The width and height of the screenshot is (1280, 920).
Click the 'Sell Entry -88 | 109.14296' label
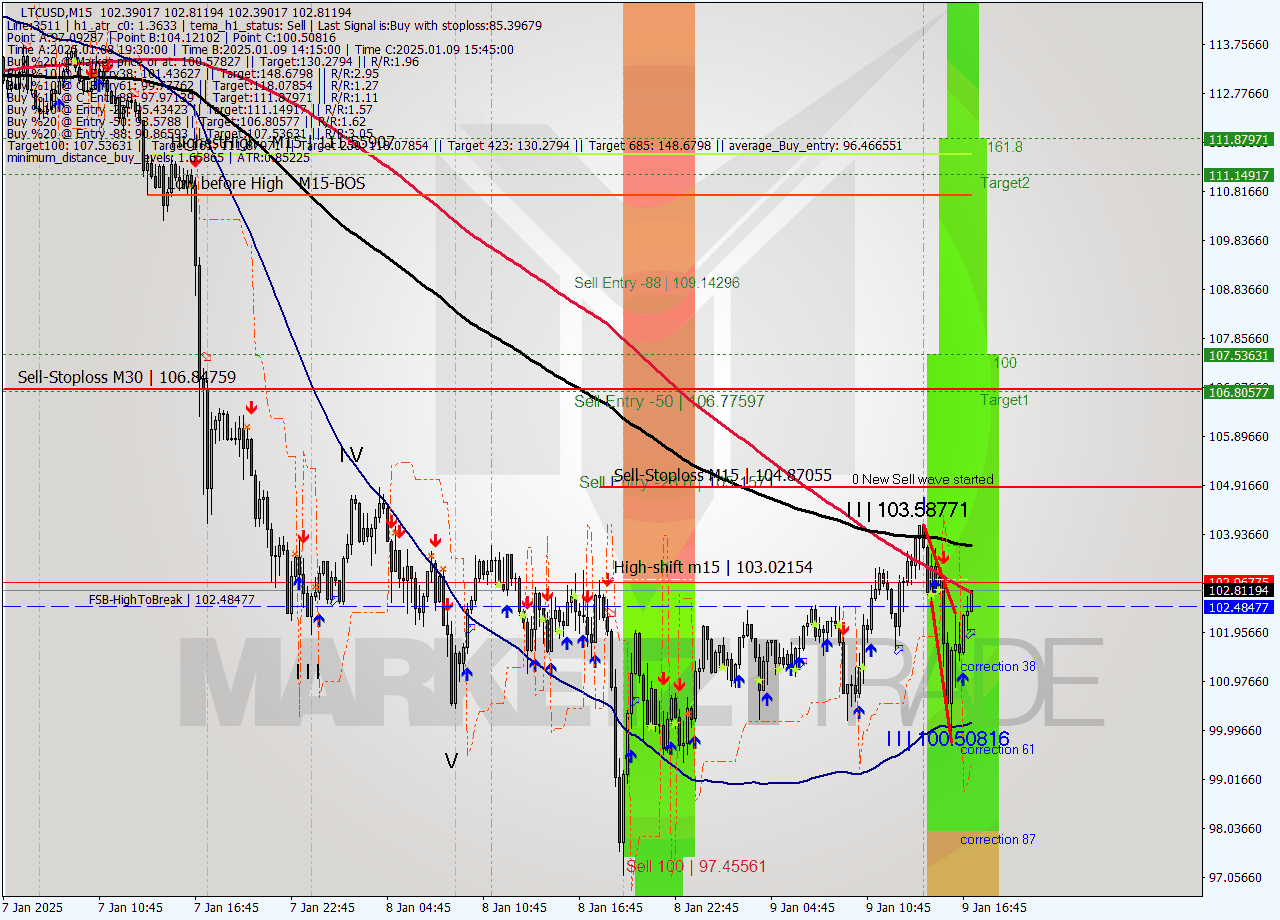(657, 283)
